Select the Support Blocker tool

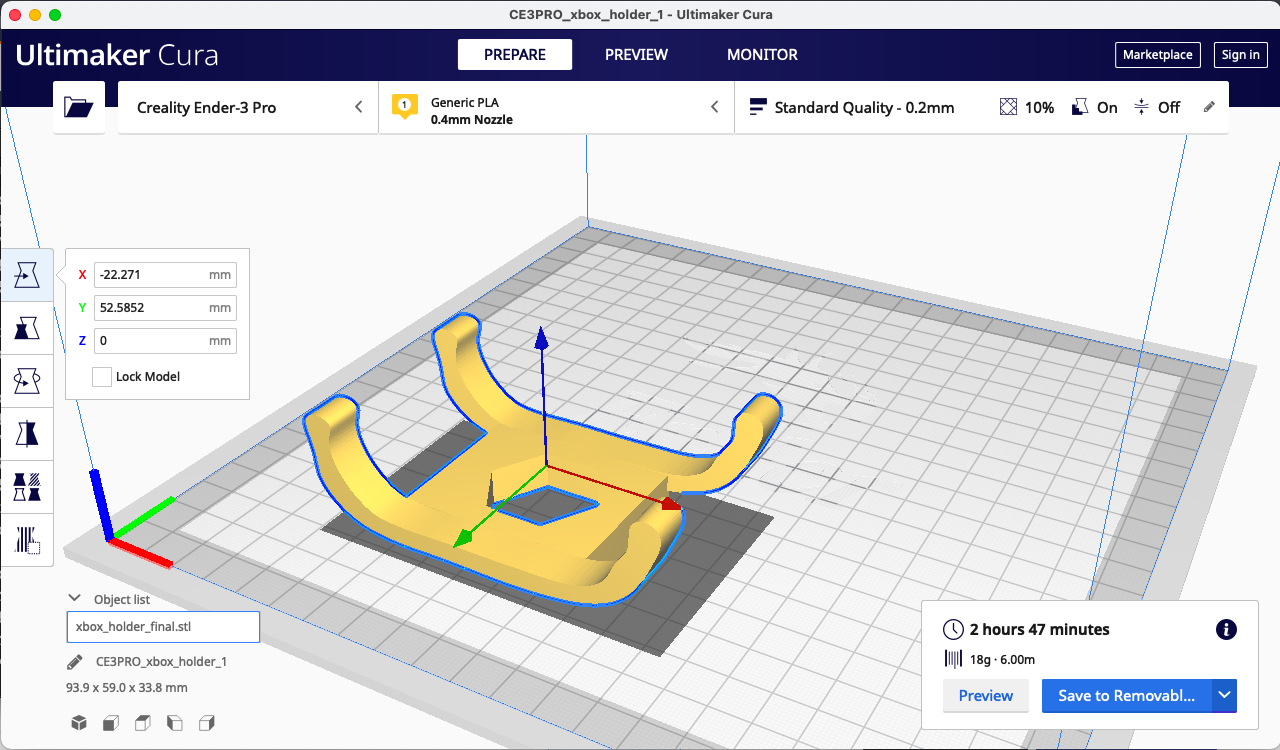click(27, 541)
